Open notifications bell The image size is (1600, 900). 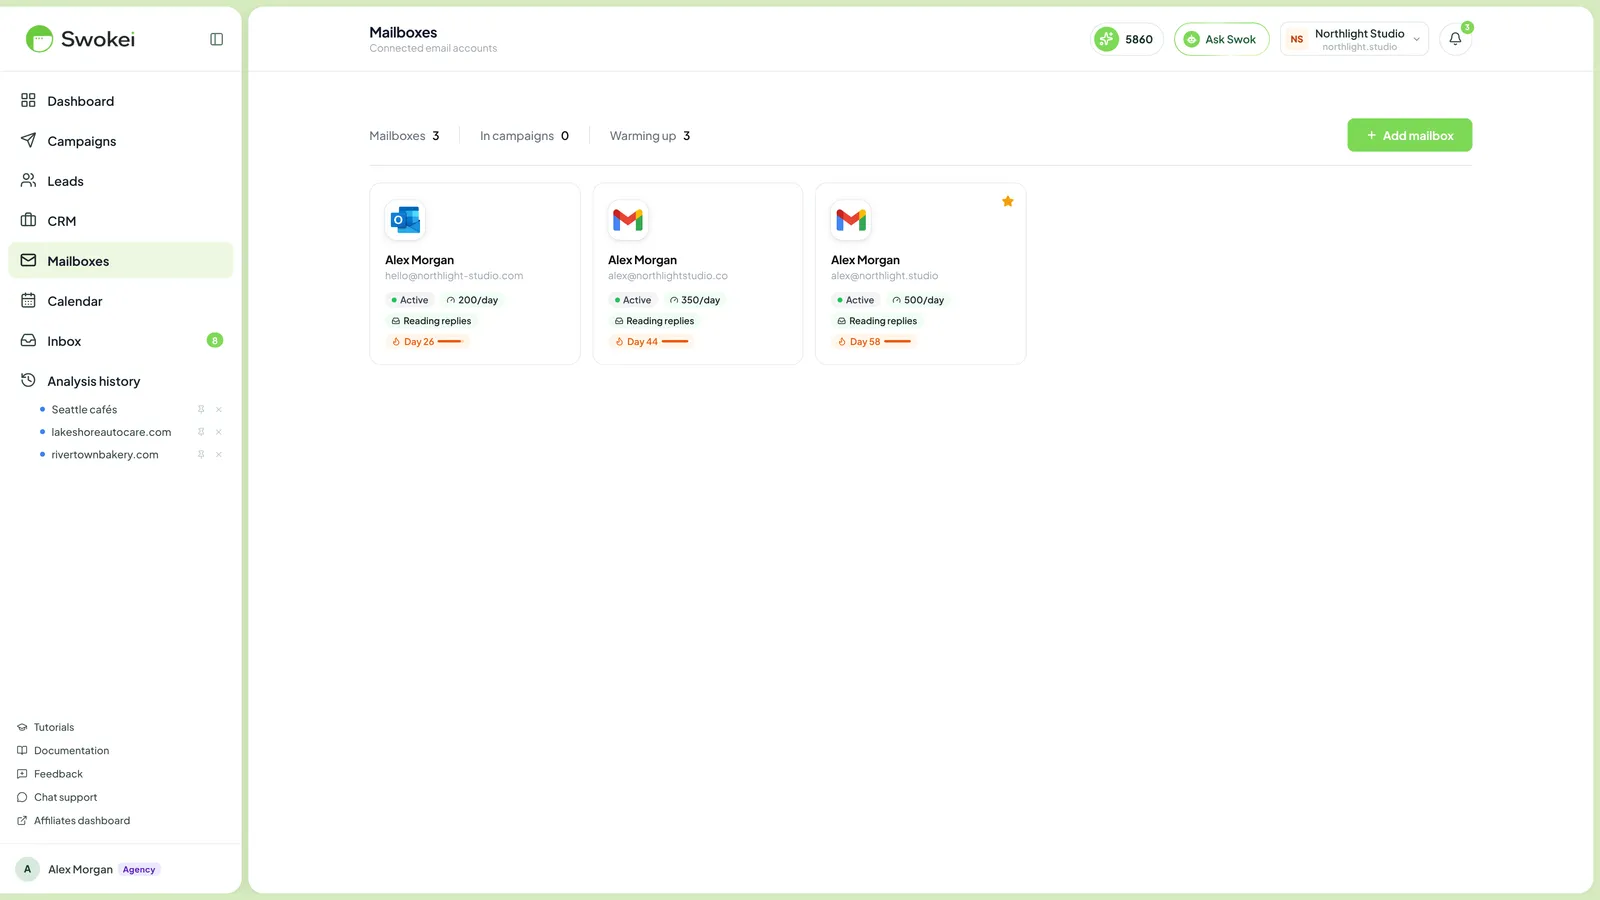pos(1455,39)
